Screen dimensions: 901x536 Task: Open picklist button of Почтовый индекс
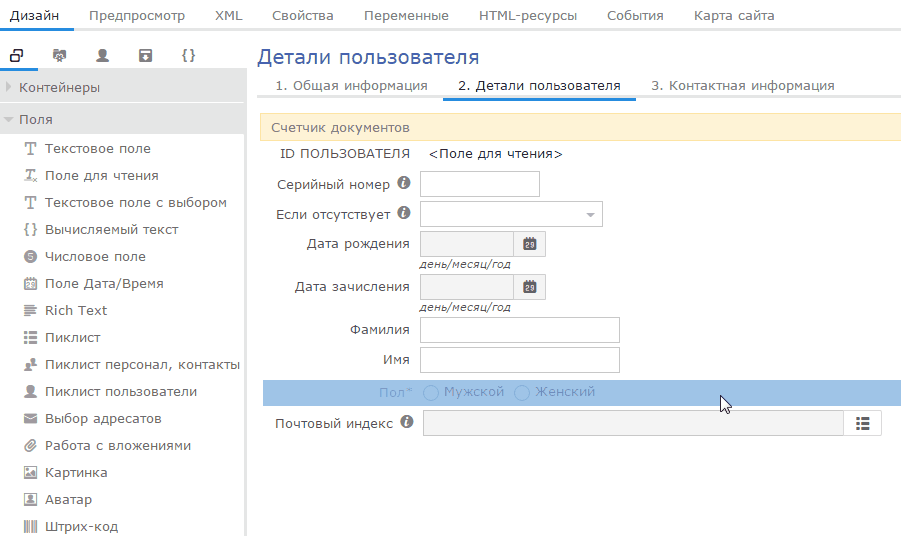pos(863,424)
